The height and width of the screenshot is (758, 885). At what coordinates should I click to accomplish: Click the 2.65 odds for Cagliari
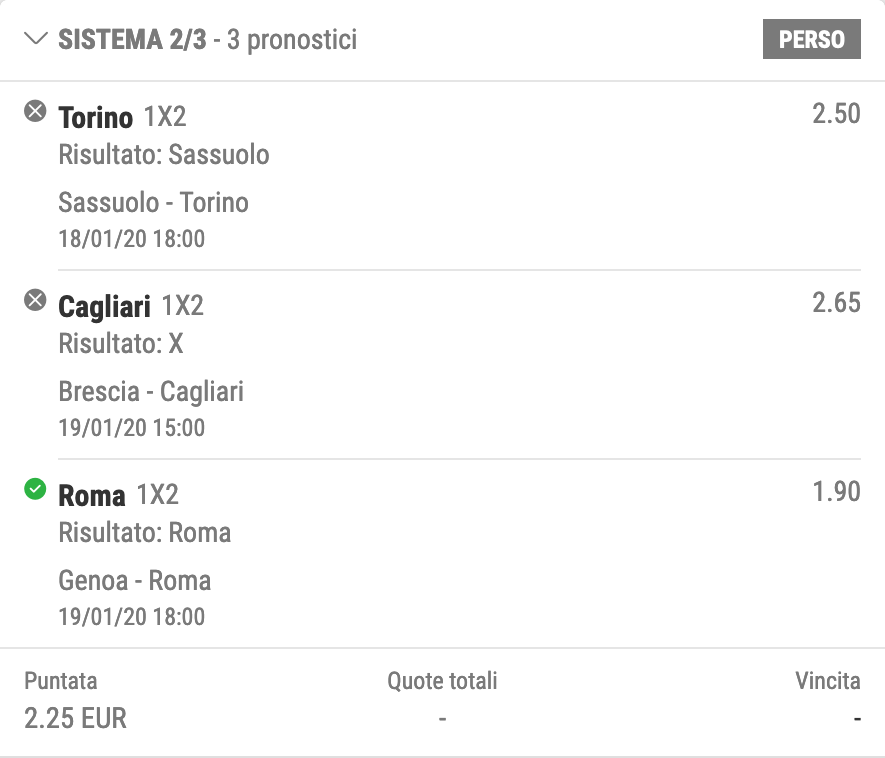click(x=836, y=303)
